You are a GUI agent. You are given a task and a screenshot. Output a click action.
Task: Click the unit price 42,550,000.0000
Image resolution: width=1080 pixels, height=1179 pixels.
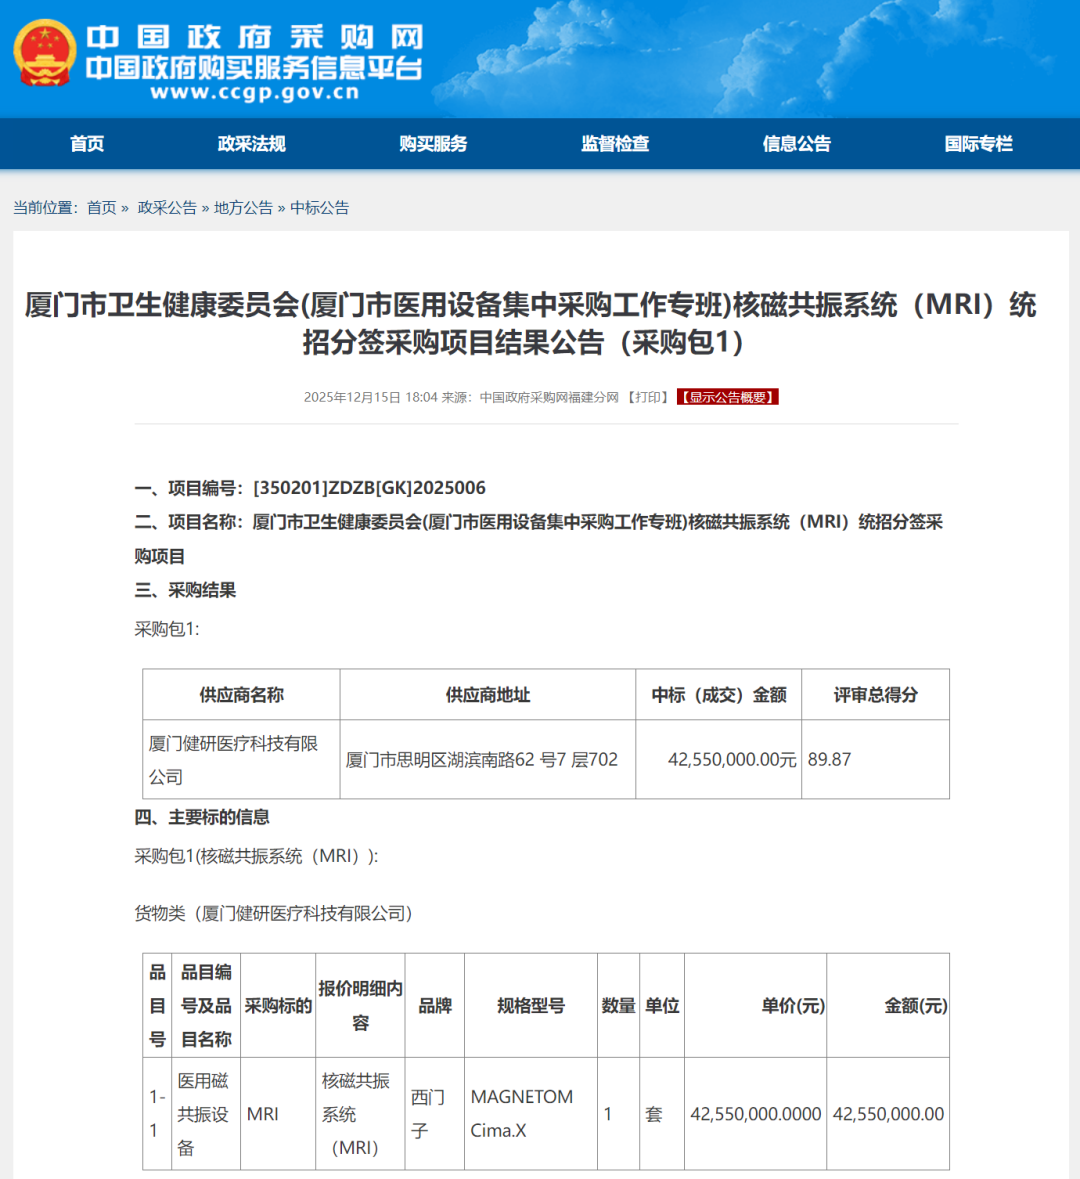[756, 1114]
